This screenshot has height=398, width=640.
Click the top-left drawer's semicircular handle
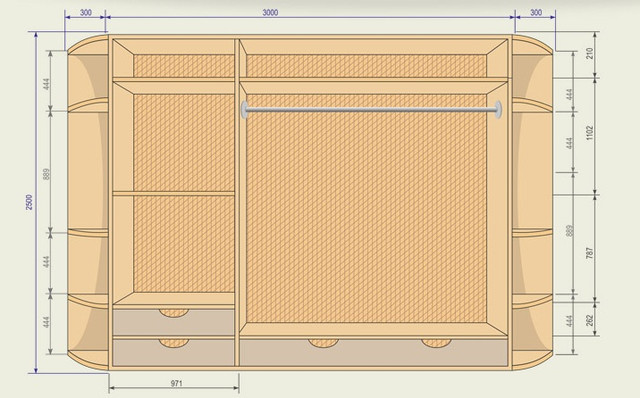[174, 313]
